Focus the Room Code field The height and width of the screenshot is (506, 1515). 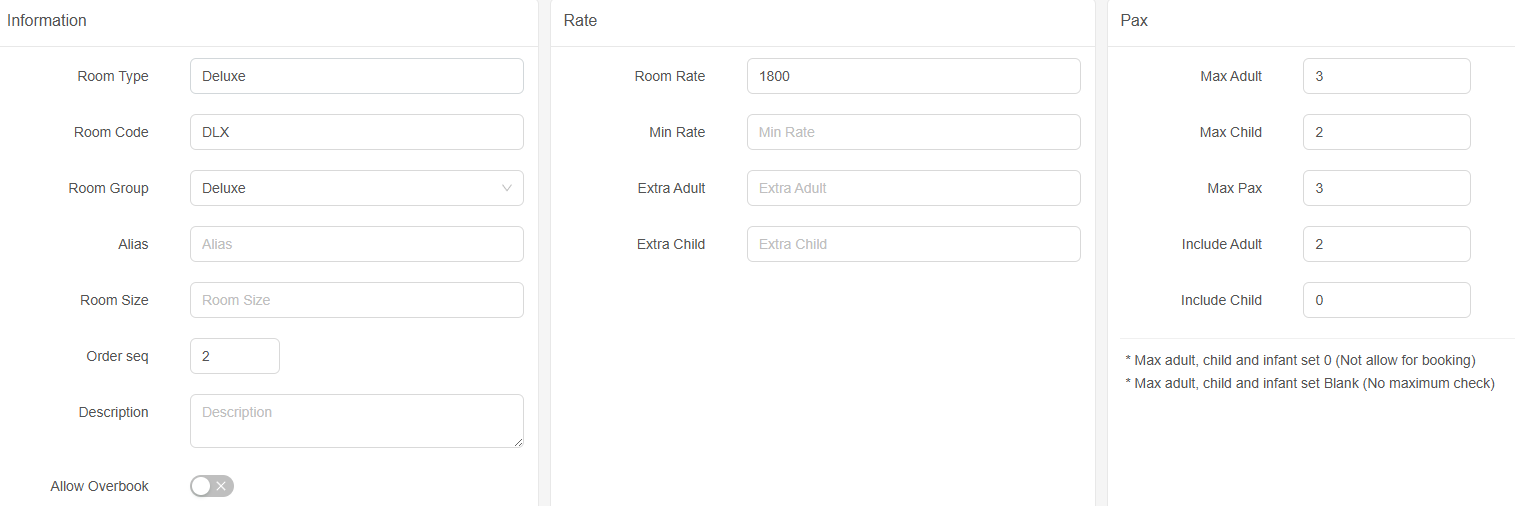(356, 132)
